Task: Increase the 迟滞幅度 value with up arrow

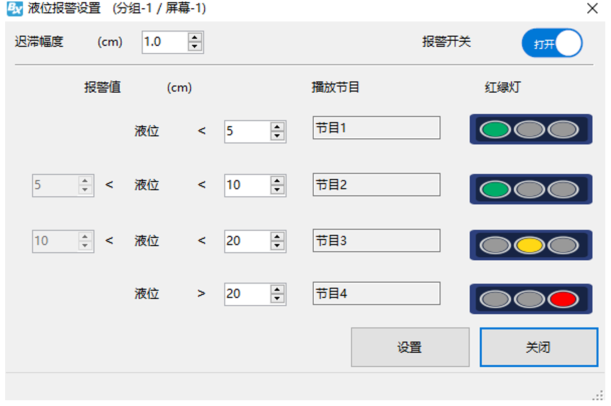Action: point(195,38)
